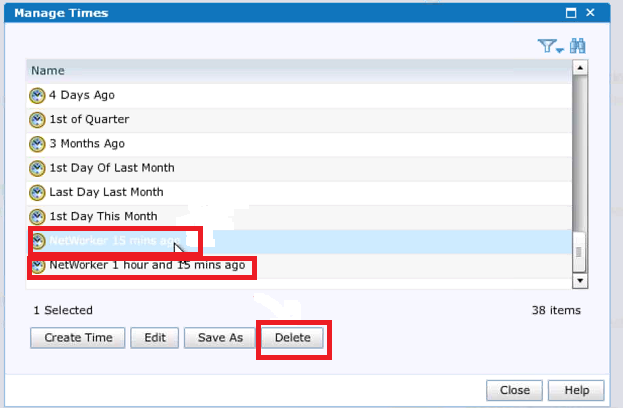The image size is (623, 408).
Task: Select "NetWorker 15 mins ago" row
Action: (299, 241)
